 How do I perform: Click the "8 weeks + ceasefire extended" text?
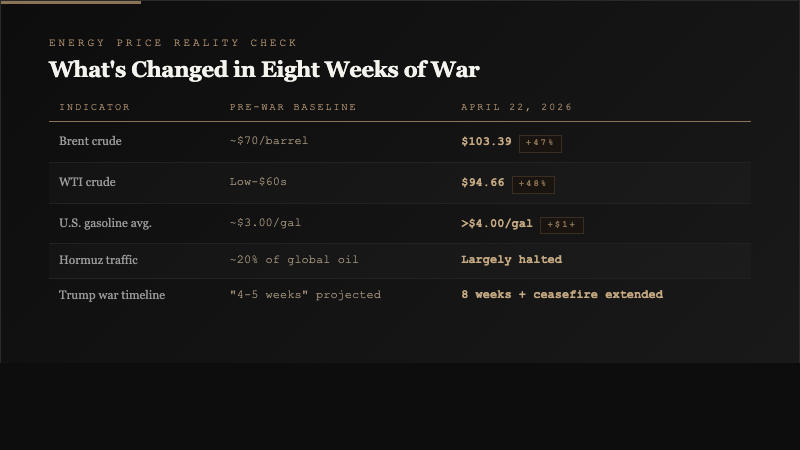point(562,295)
